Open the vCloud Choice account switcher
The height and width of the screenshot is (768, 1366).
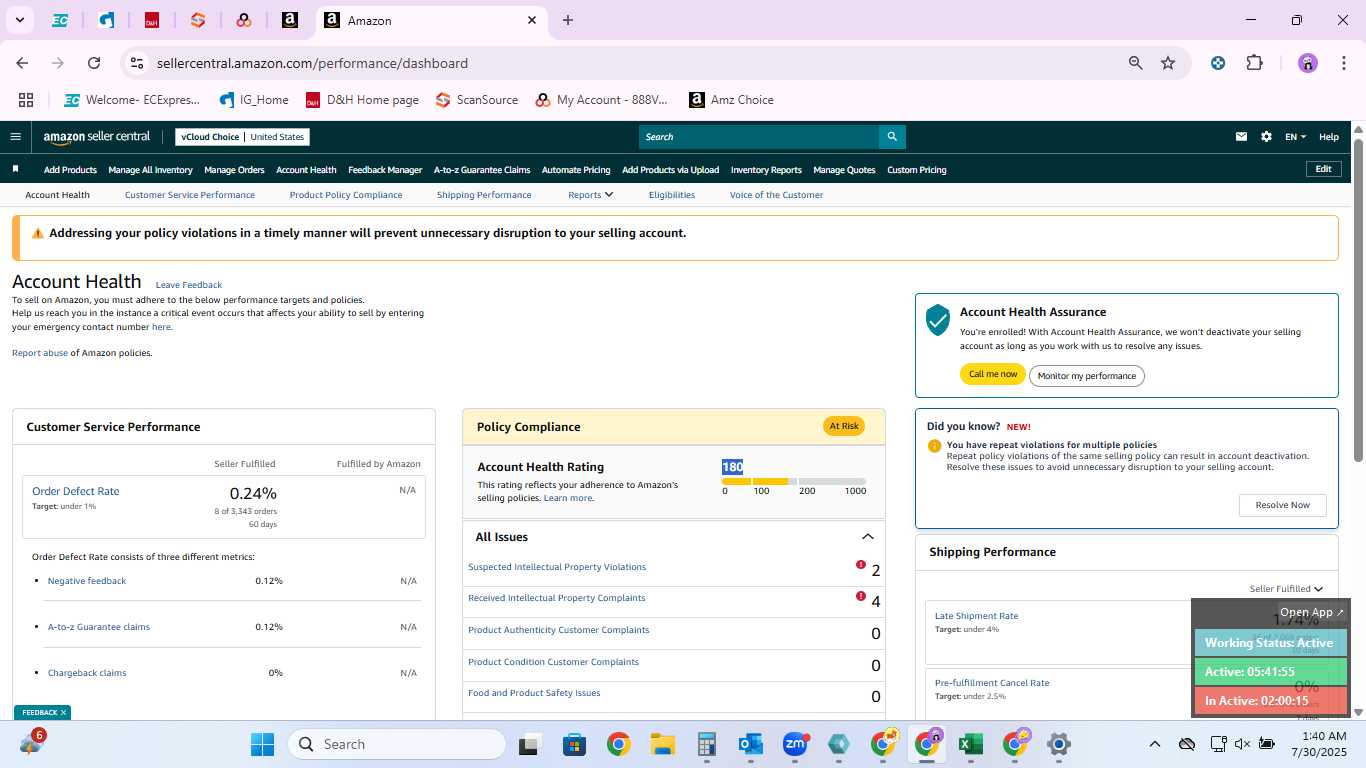(242, 137)
